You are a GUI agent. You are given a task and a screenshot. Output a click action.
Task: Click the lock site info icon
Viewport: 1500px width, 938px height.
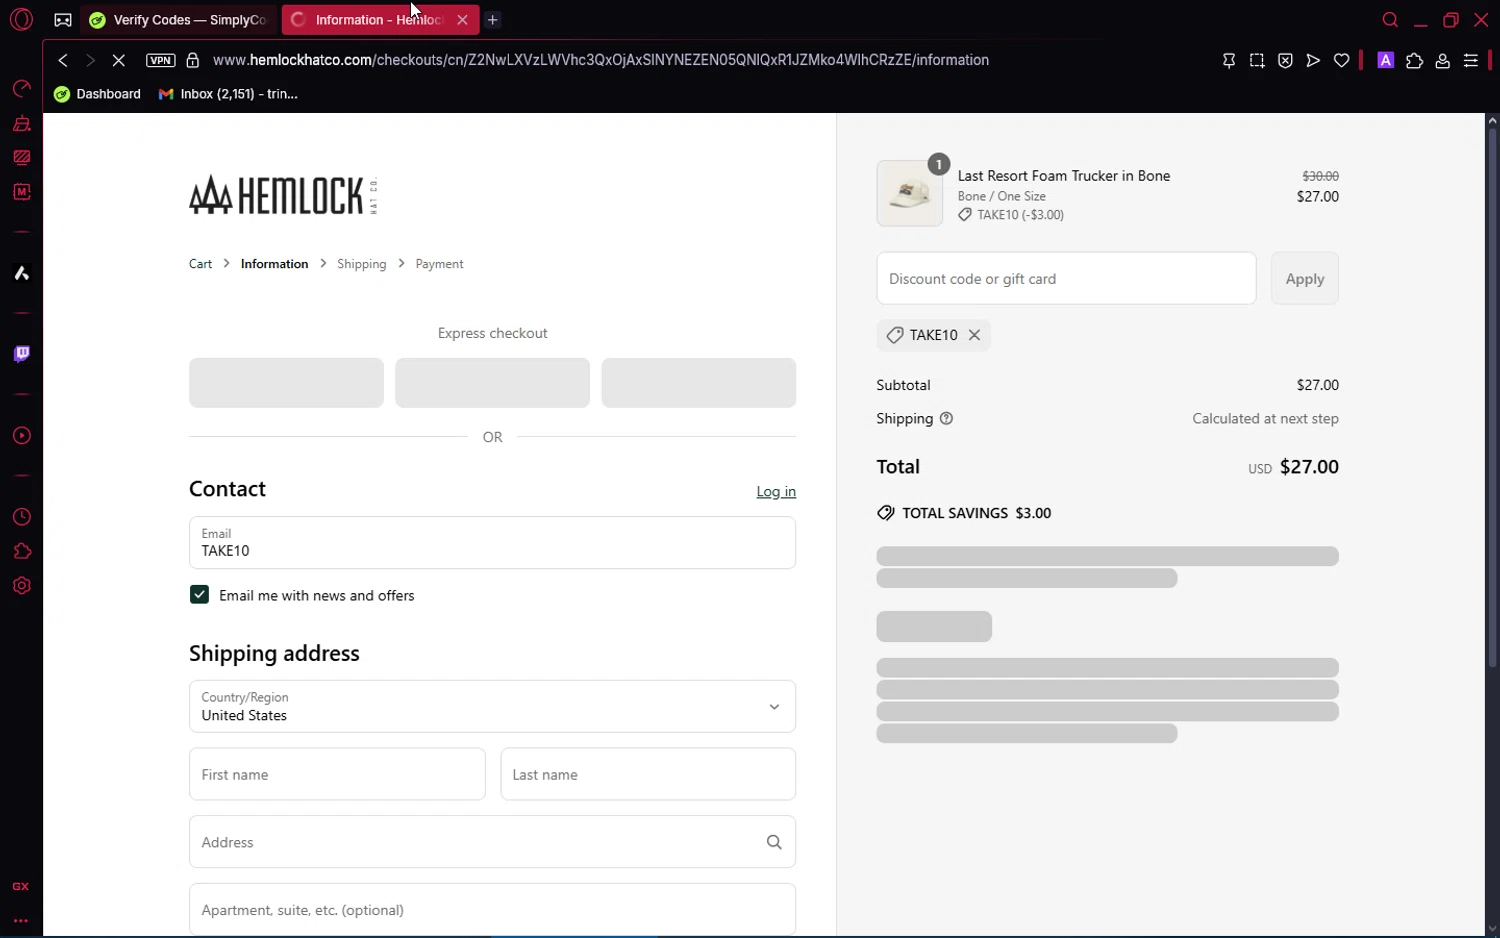[193, 60]
